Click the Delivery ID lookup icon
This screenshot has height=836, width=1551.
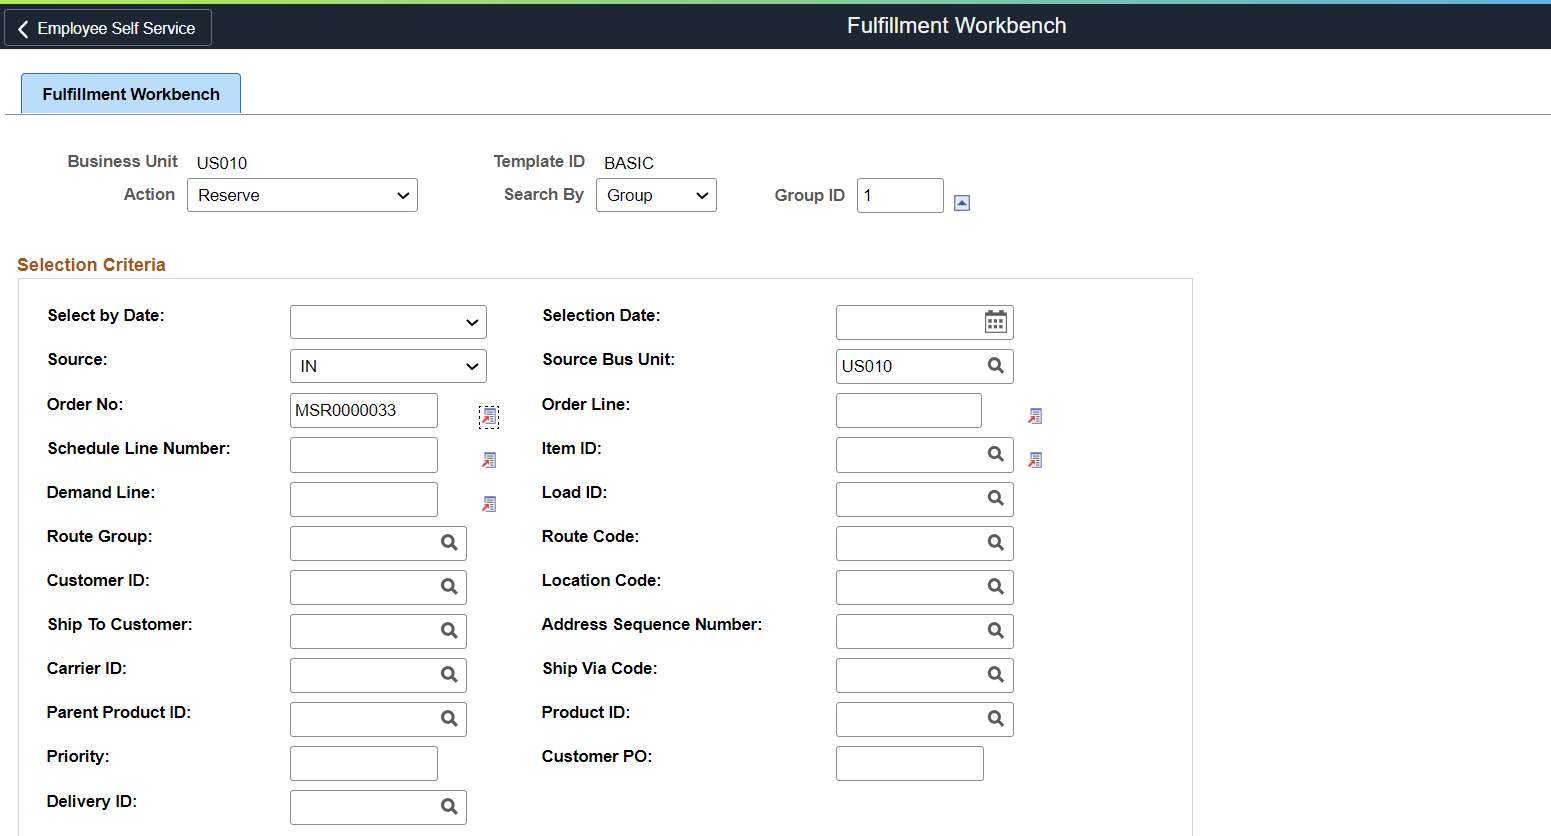[x=449, y=806]
